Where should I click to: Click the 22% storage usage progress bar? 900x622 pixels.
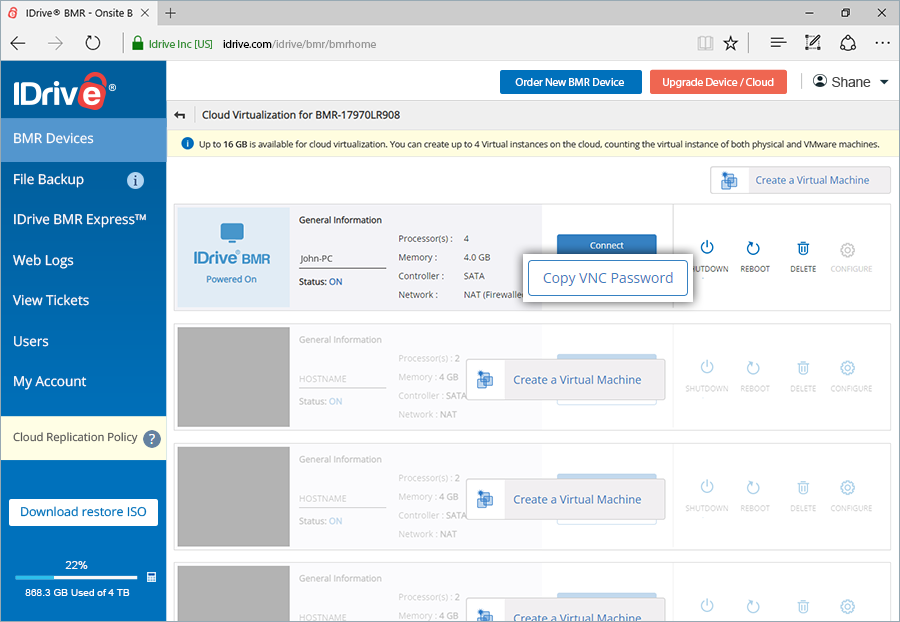[75, 577]
